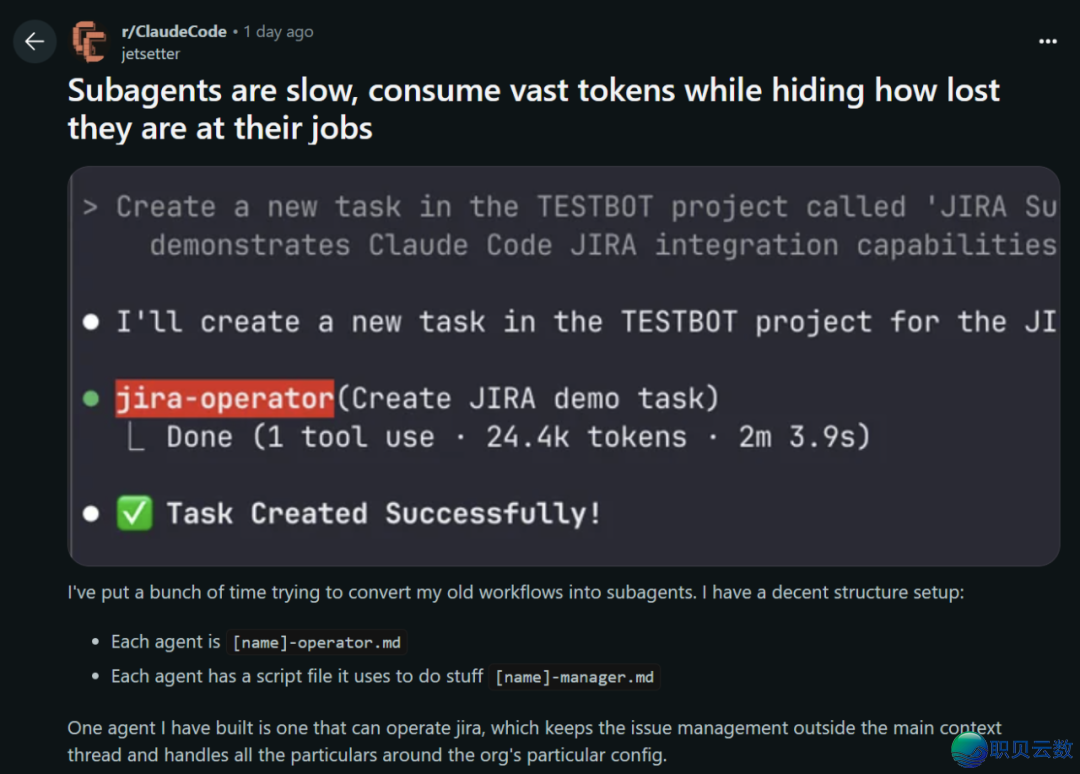
Task: Open the three-dot post options menu
Action: pyautogui.click(x=1047, y=41)
